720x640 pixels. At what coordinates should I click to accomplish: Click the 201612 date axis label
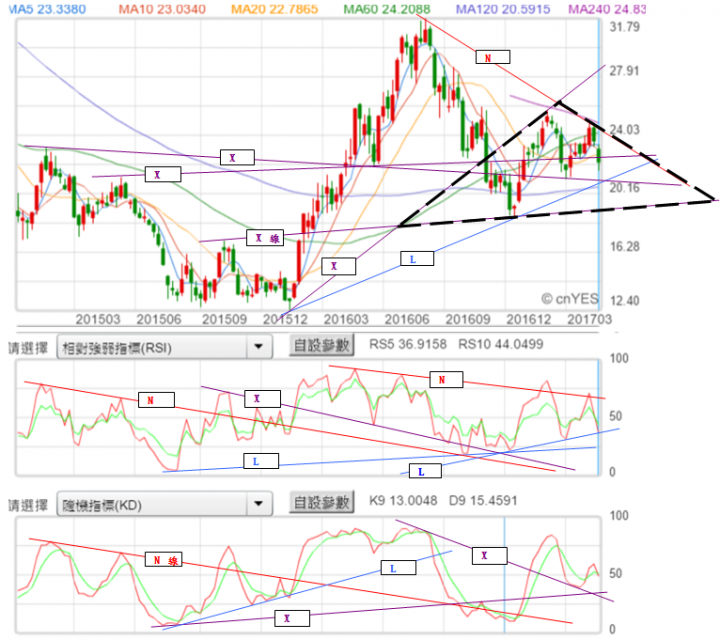pyautogui.click(x=529, y=320)
